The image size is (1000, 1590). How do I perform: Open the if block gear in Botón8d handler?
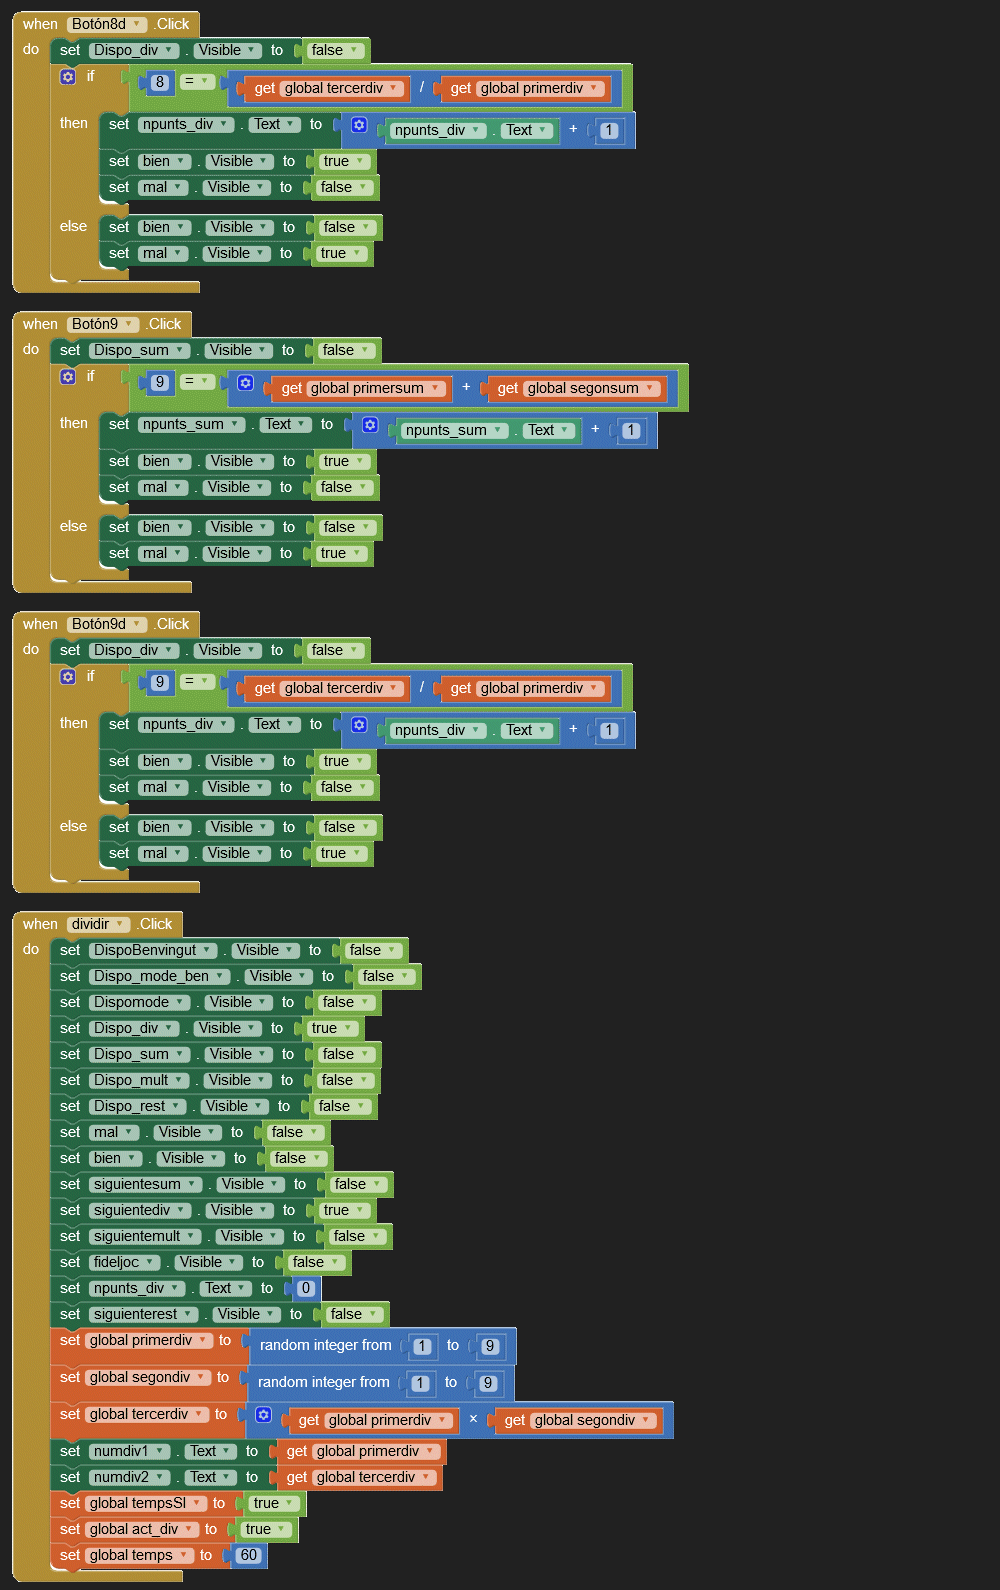pyautogui.click(x=68, y=77)
